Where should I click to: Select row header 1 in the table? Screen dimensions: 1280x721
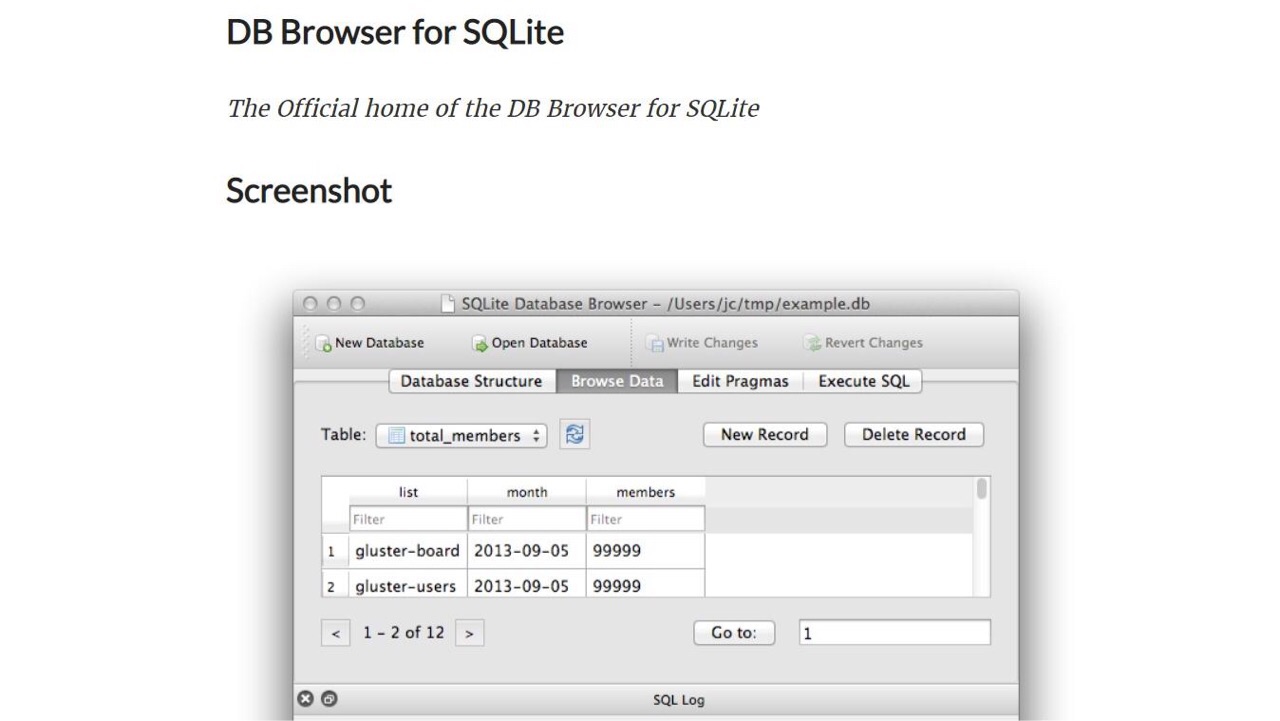(x=335, y=551)
